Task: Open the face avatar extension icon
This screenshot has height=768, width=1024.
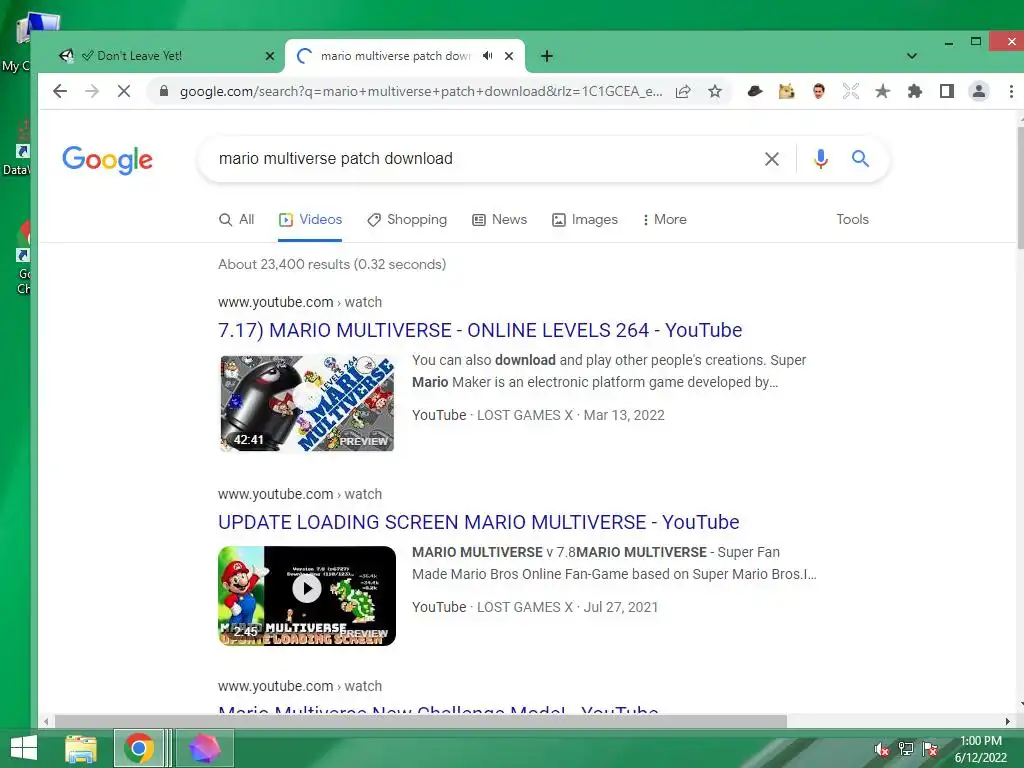Action: point(819,91)
